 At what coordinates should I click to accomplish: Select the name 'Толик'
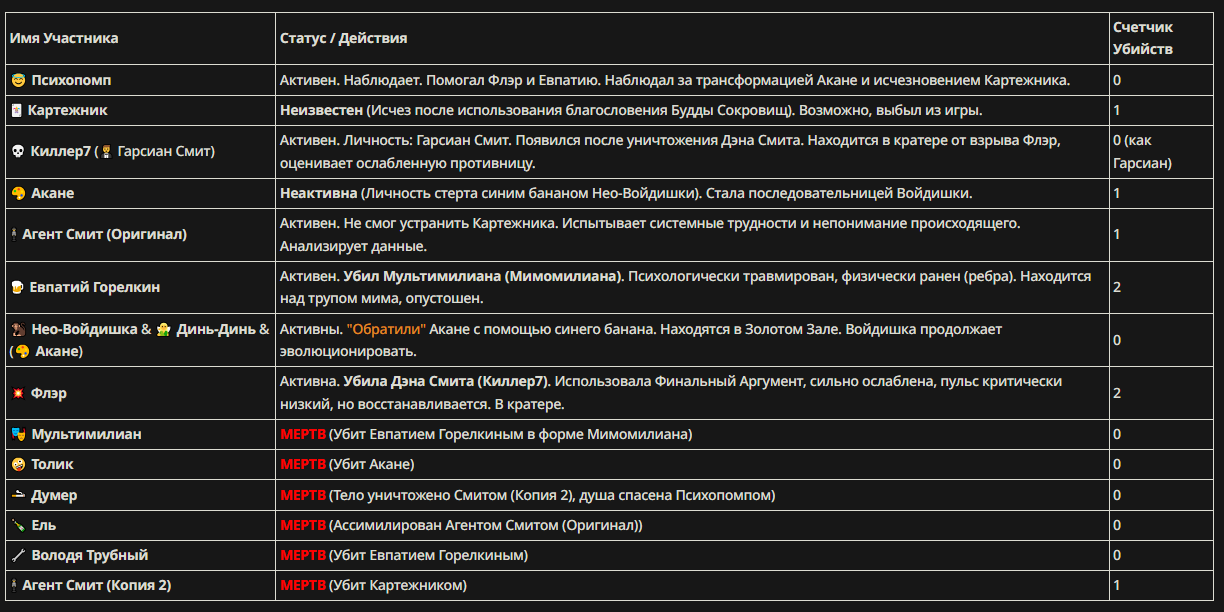52,465
